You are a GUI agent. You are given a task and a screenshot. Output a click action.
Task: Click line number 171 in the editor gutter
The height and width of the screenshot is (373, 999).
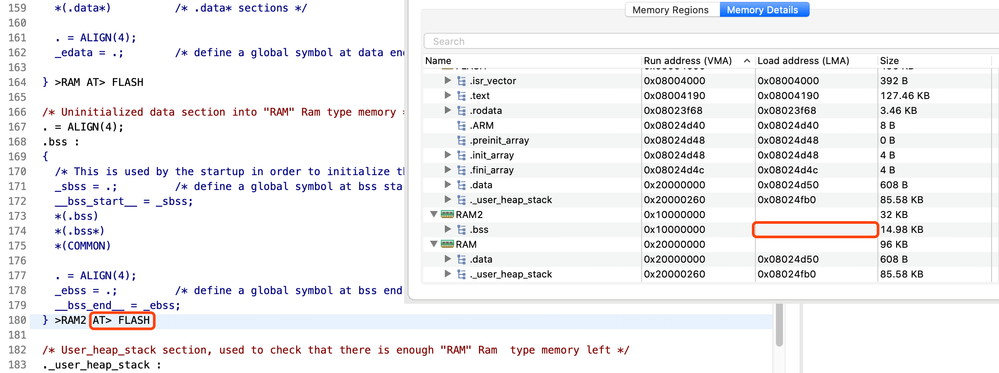coord(18,186)
